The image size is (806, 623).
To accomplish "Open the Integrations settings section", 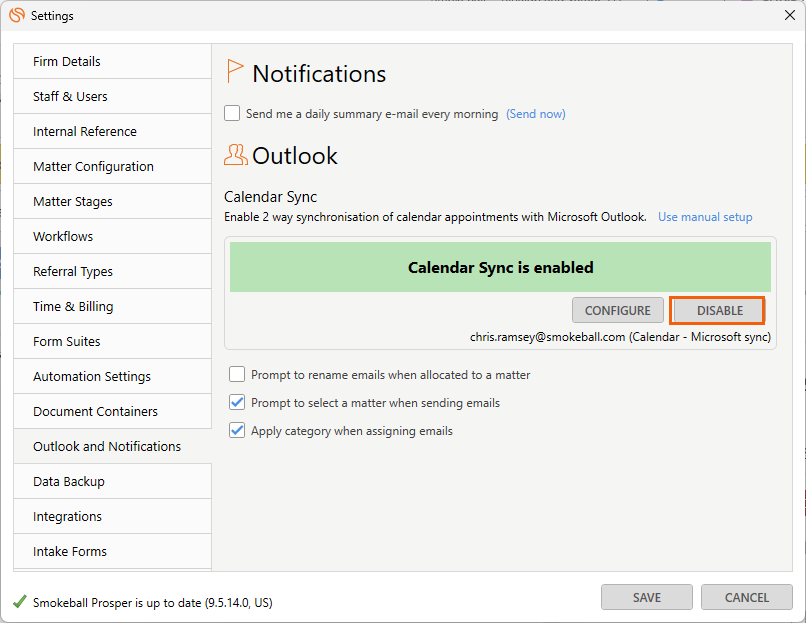I will tap(113, 516).
